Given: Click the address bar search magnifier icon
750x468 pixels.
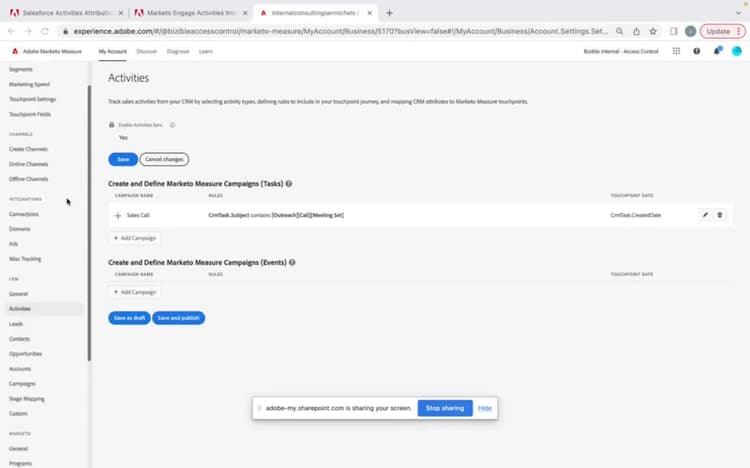Looking at the screenshot, I should pyautogui.click(x=619, y=31).
